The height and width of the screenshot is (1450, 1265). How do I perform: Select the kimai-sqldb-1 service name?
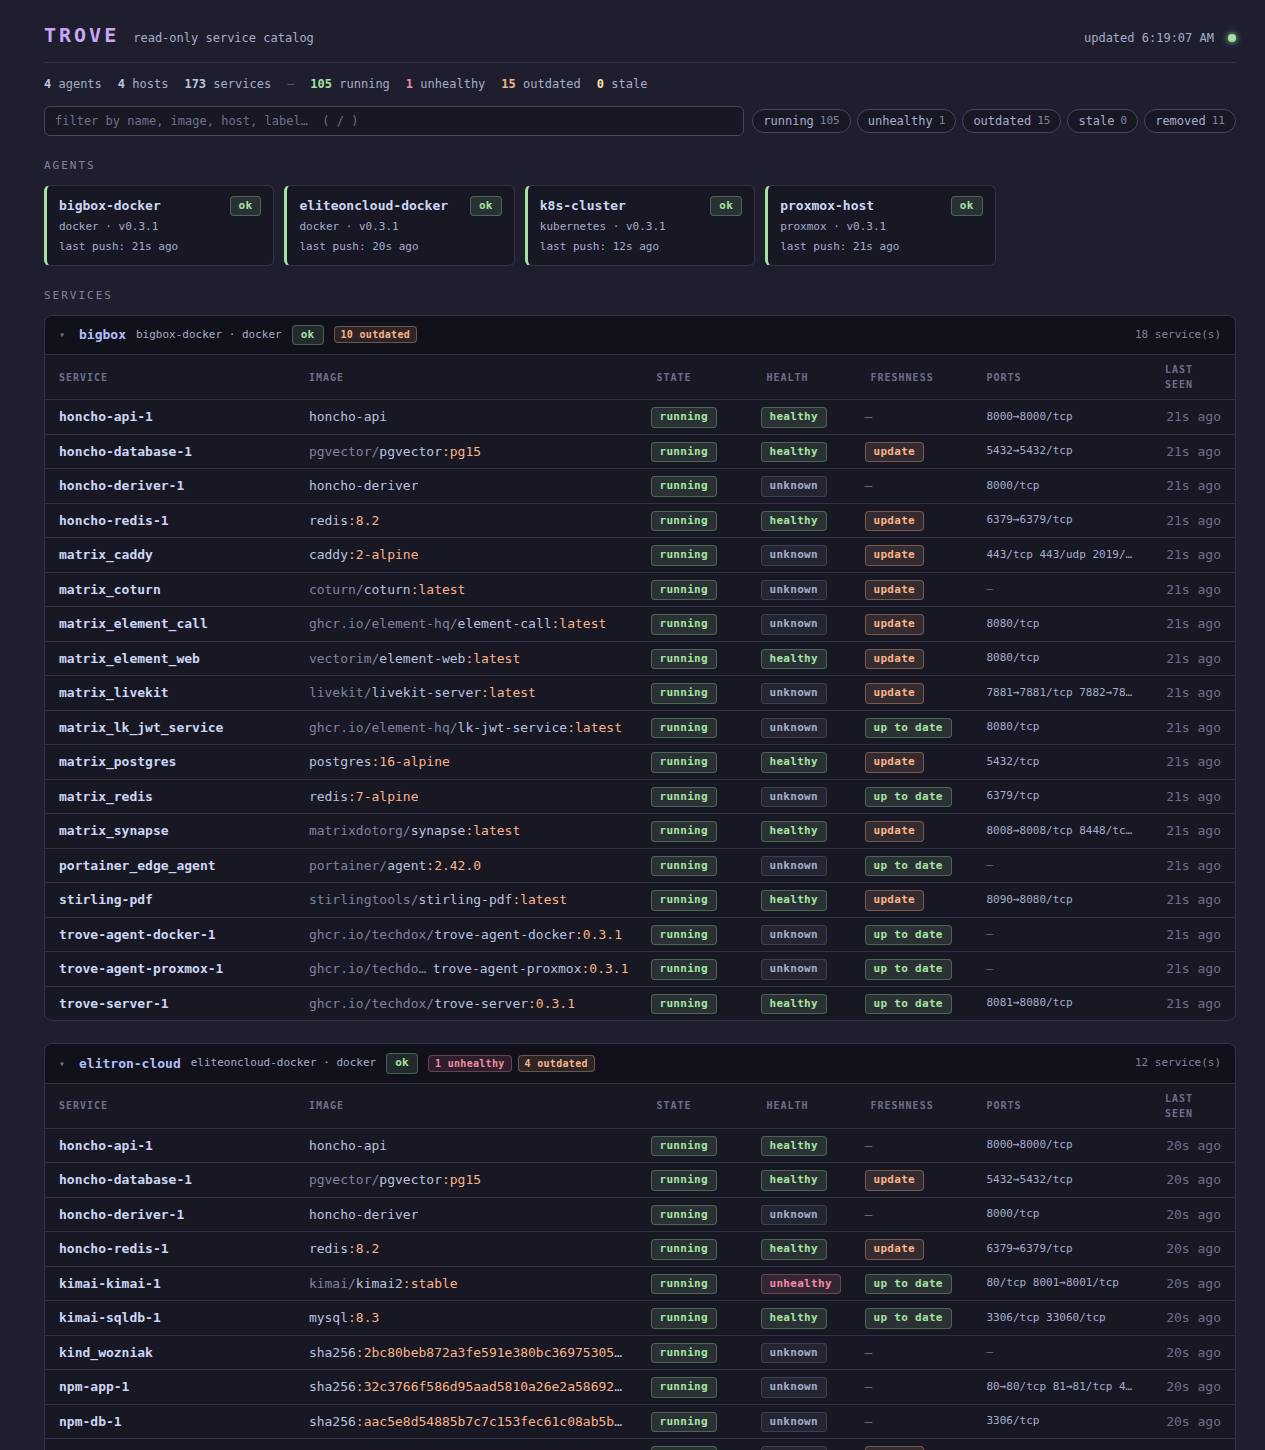[x=109, y=1318]
